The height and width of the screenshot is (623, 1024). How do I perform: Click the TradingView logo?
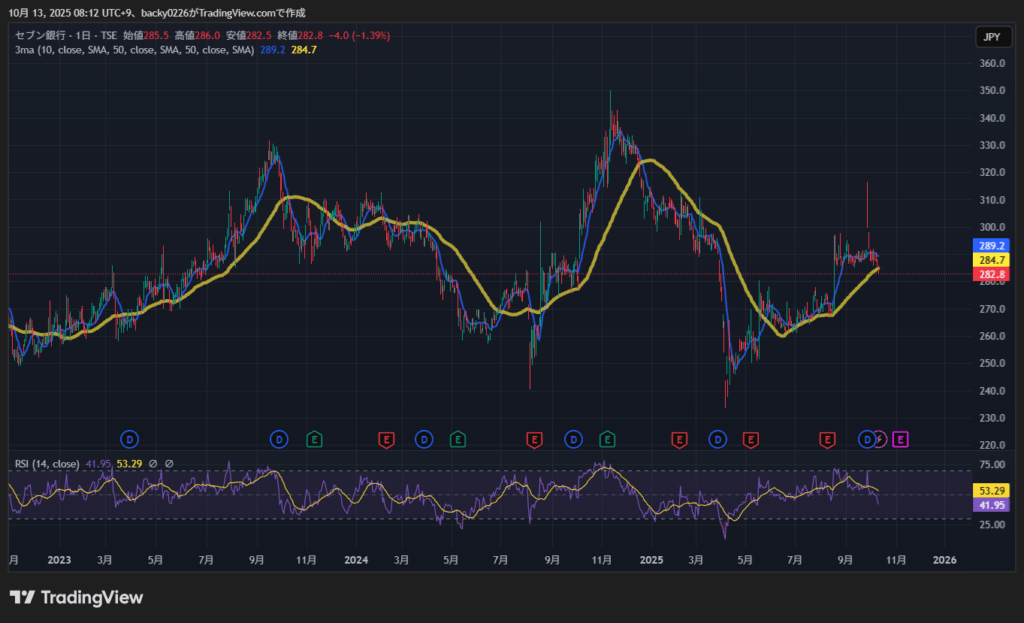tap(76, 598)
